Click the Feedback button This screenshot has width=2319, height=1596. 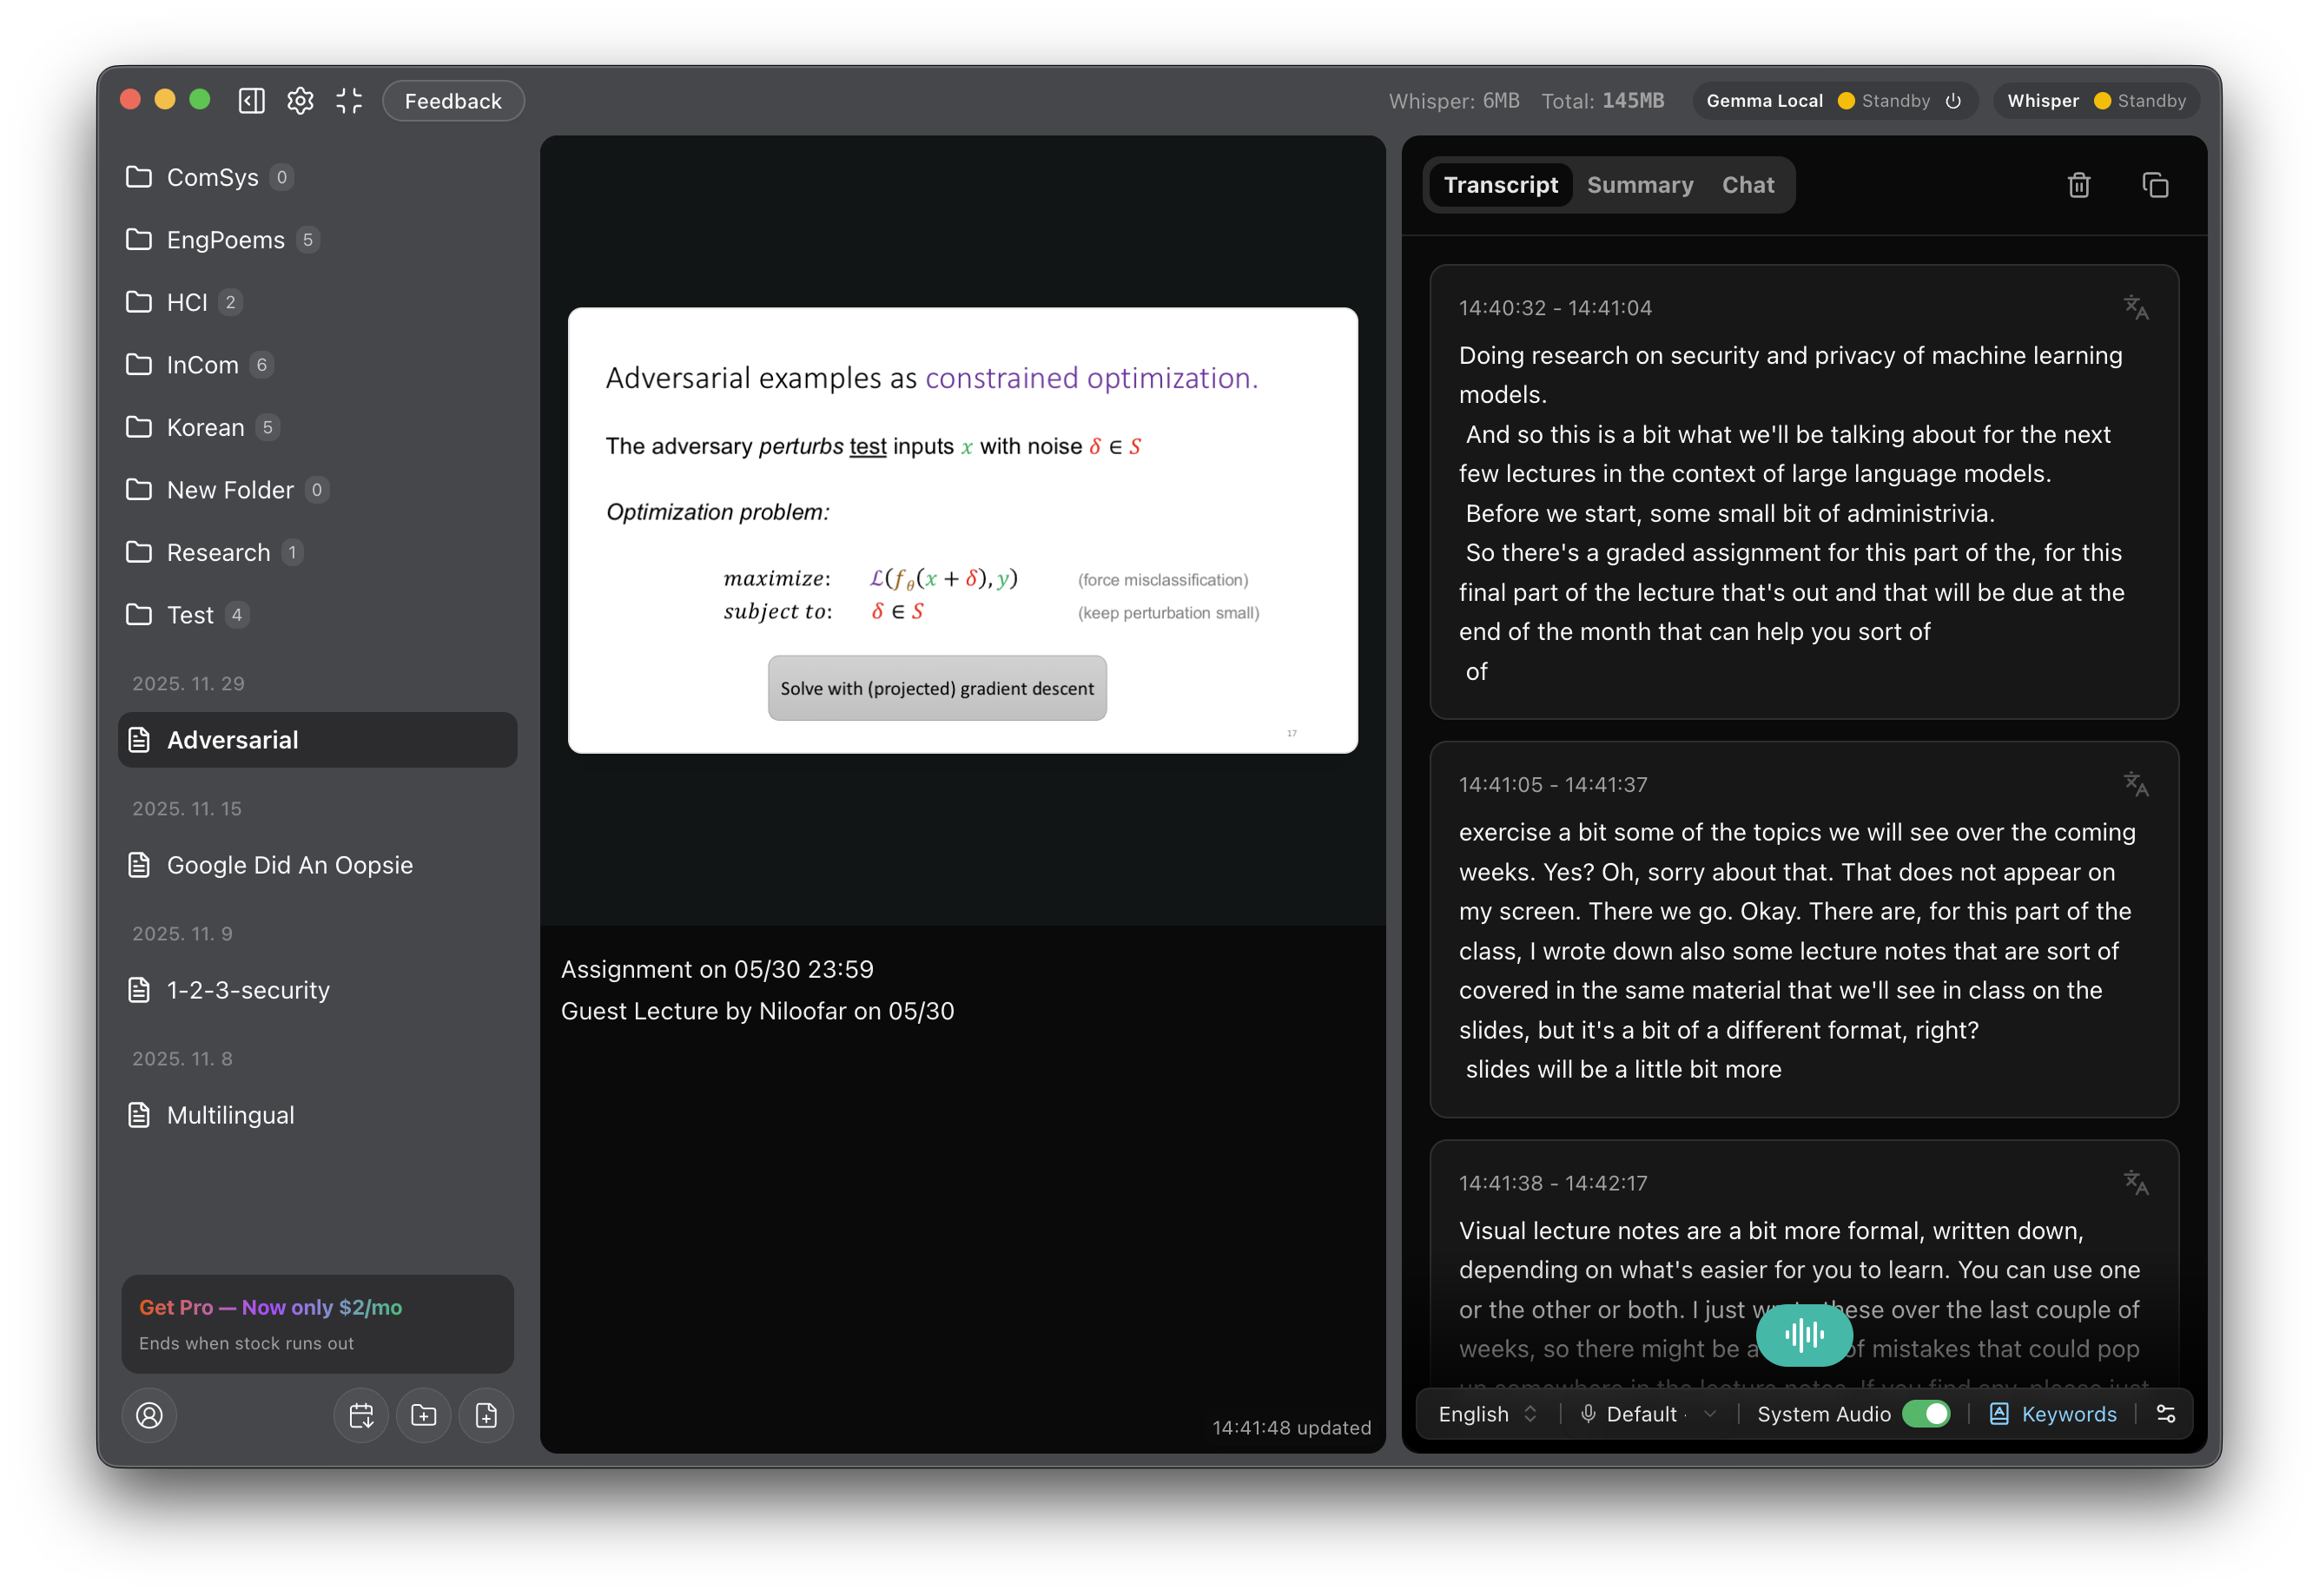453,101
